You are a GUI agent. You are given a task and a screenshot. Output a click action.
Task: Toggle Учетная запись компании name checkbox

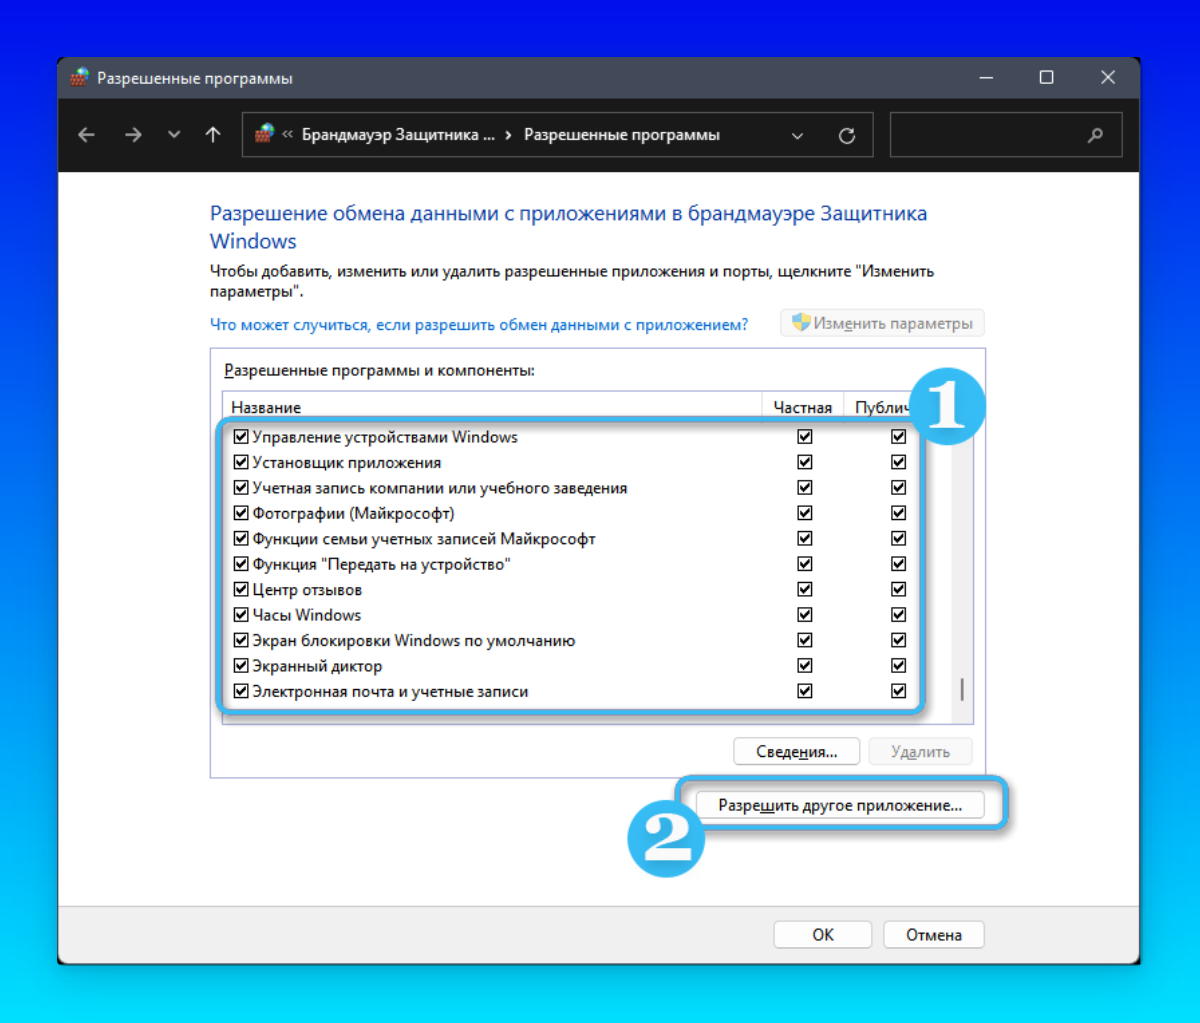click(x=240, y=488)
